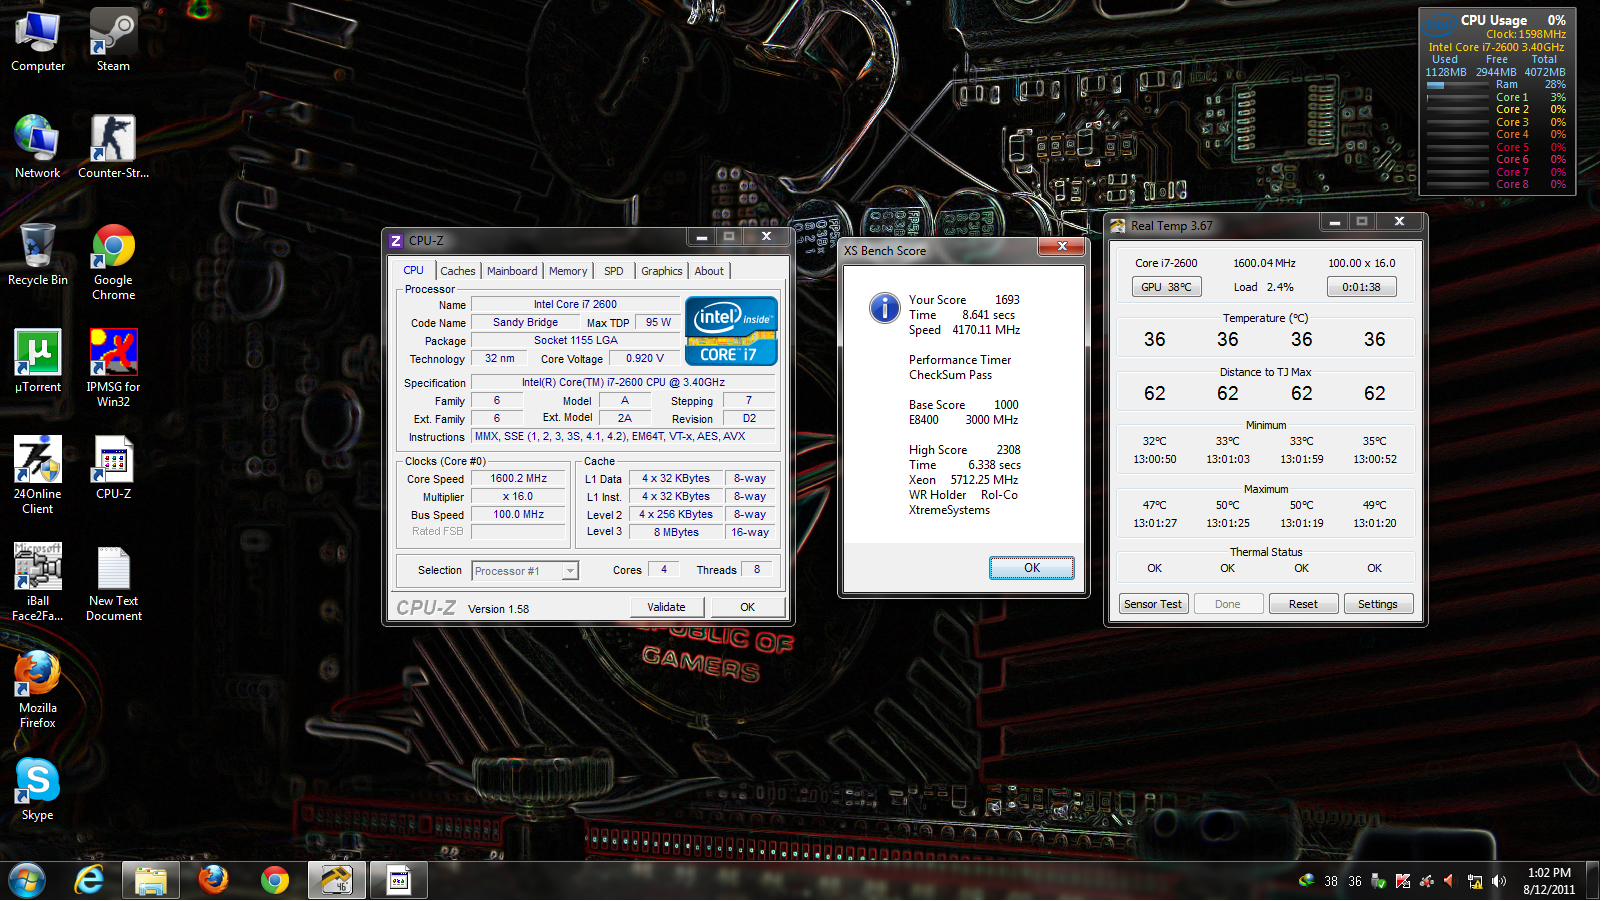The image size is (1601, 901).
Task: Open the Google Chrome desktop shortcut
Action: point(113,261)
